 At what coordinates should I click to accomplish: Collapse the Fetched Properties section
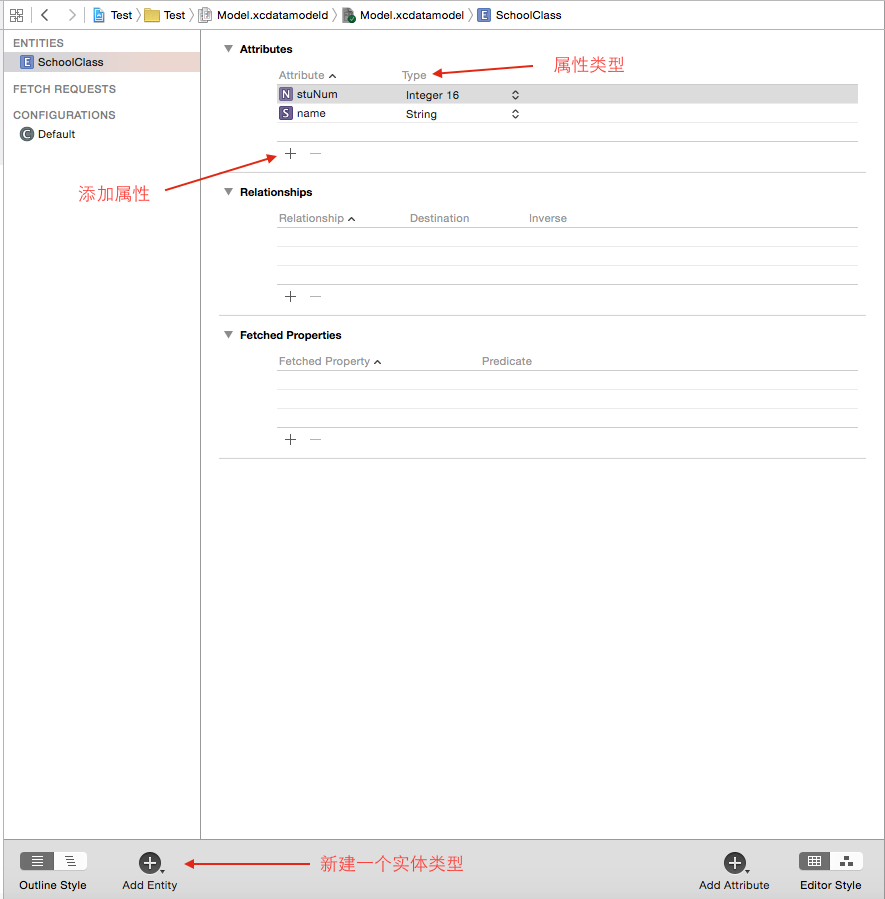tap(228, 334)
